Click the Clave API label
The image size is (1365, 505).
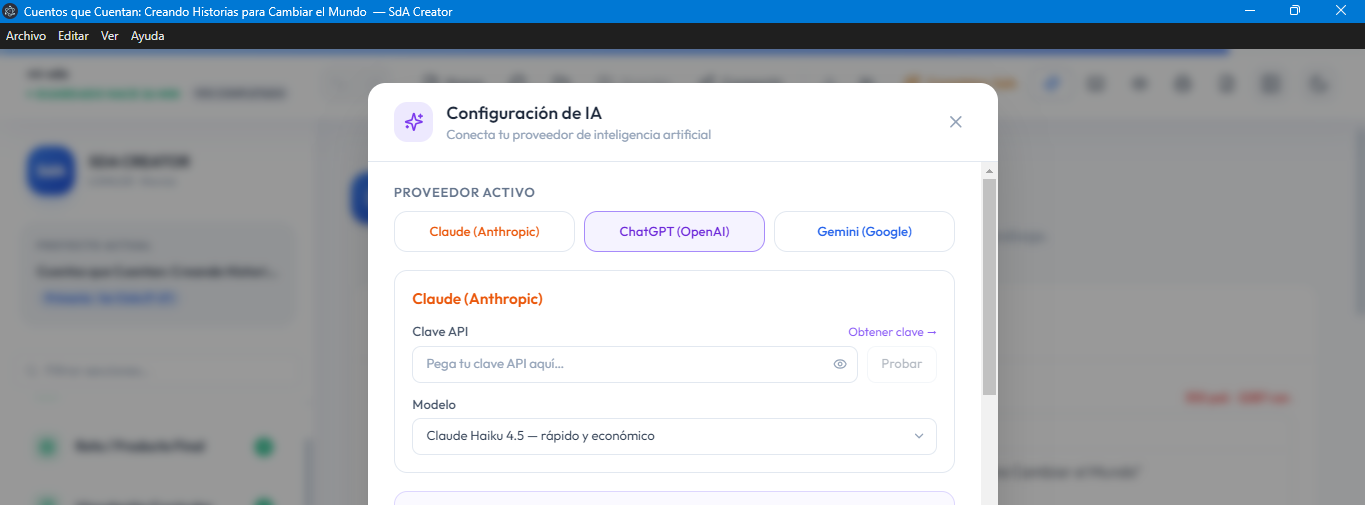(x=440, y=331)
